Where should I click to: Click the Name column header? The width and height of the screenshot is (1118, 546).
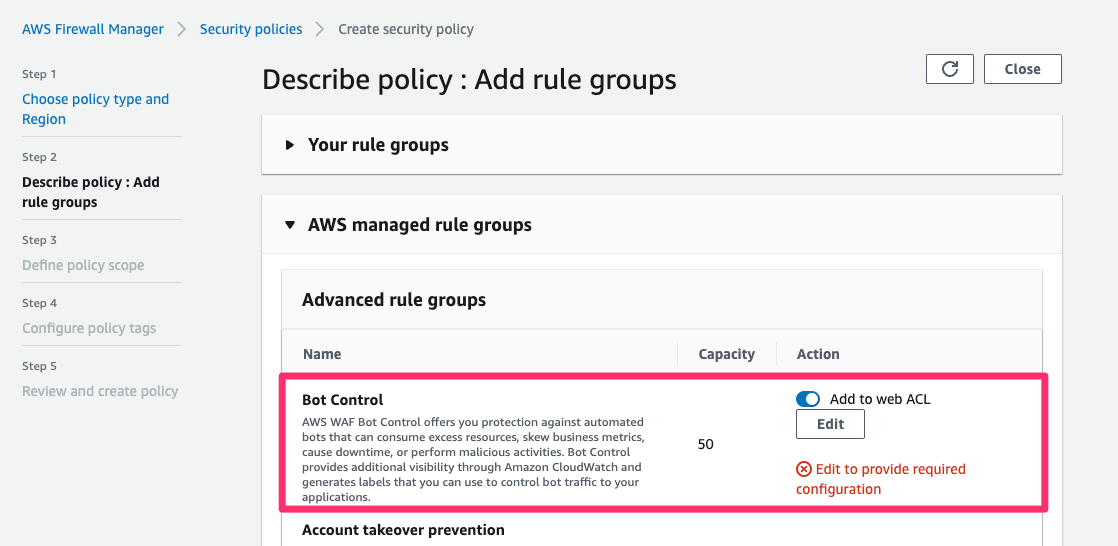[x=322, y=354]
